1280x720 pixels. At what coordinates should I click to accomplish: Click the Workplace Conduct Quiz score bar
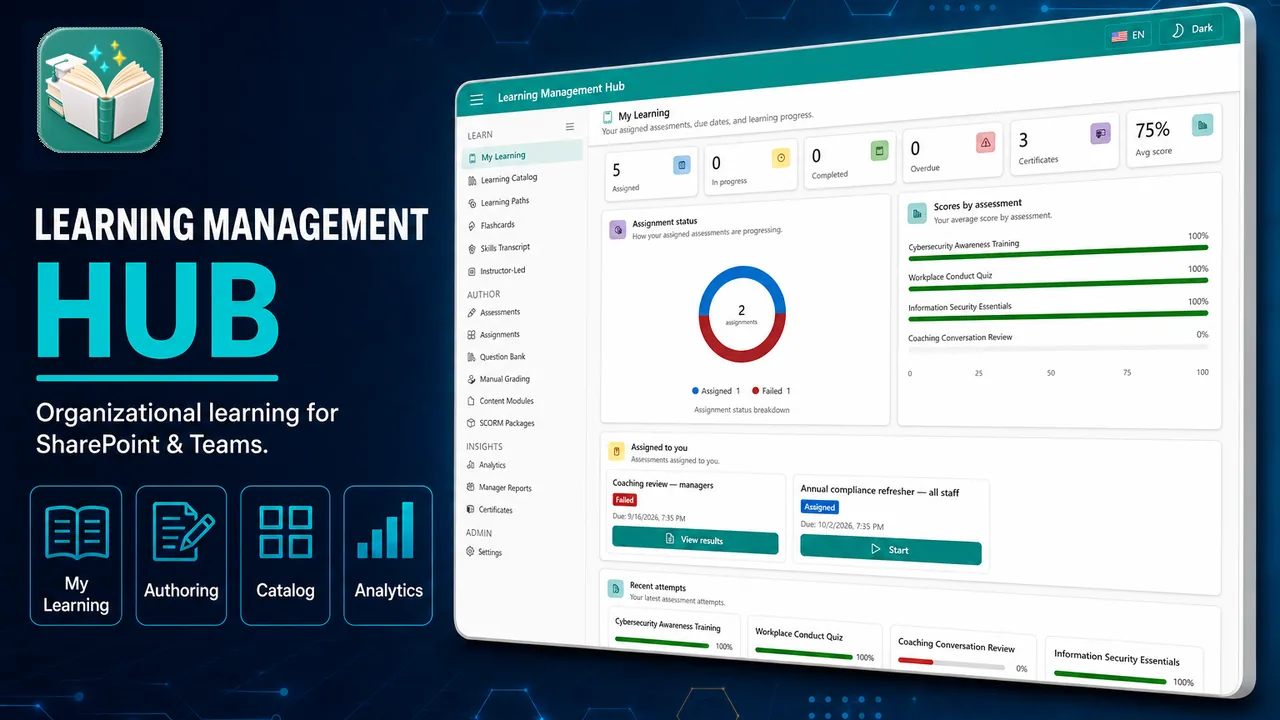pos(1058,283)
